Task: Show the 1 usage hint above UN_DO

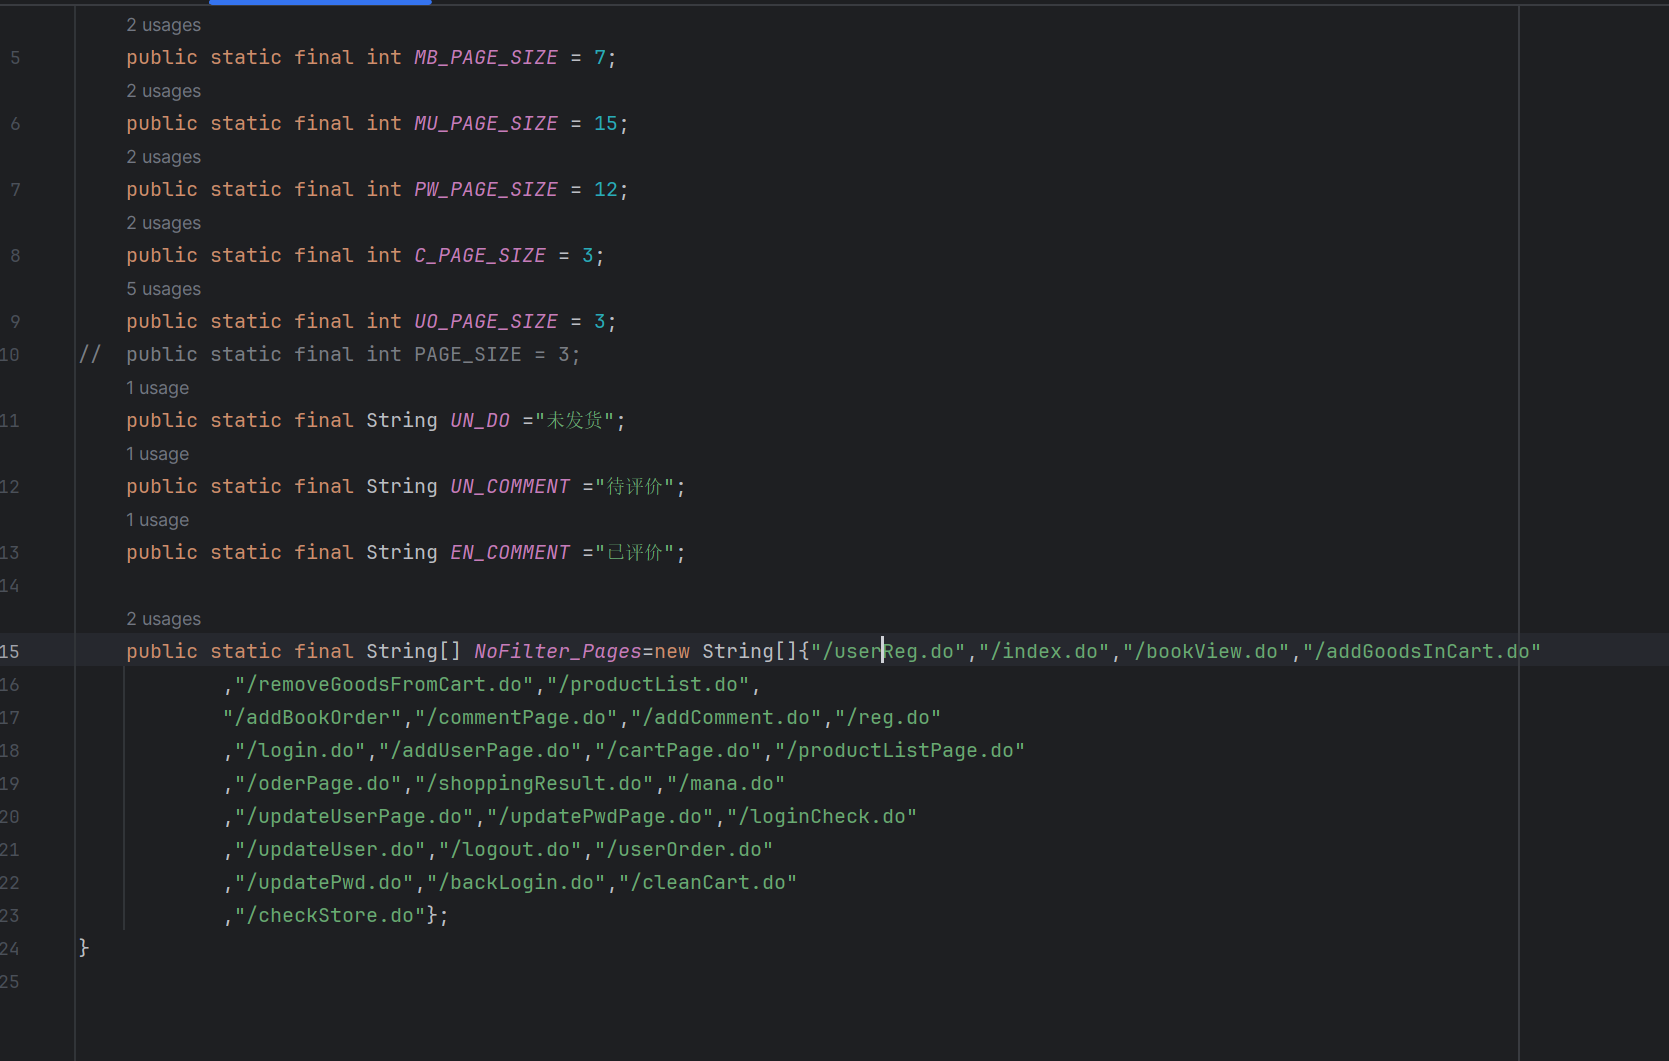Action: [157, 388]
